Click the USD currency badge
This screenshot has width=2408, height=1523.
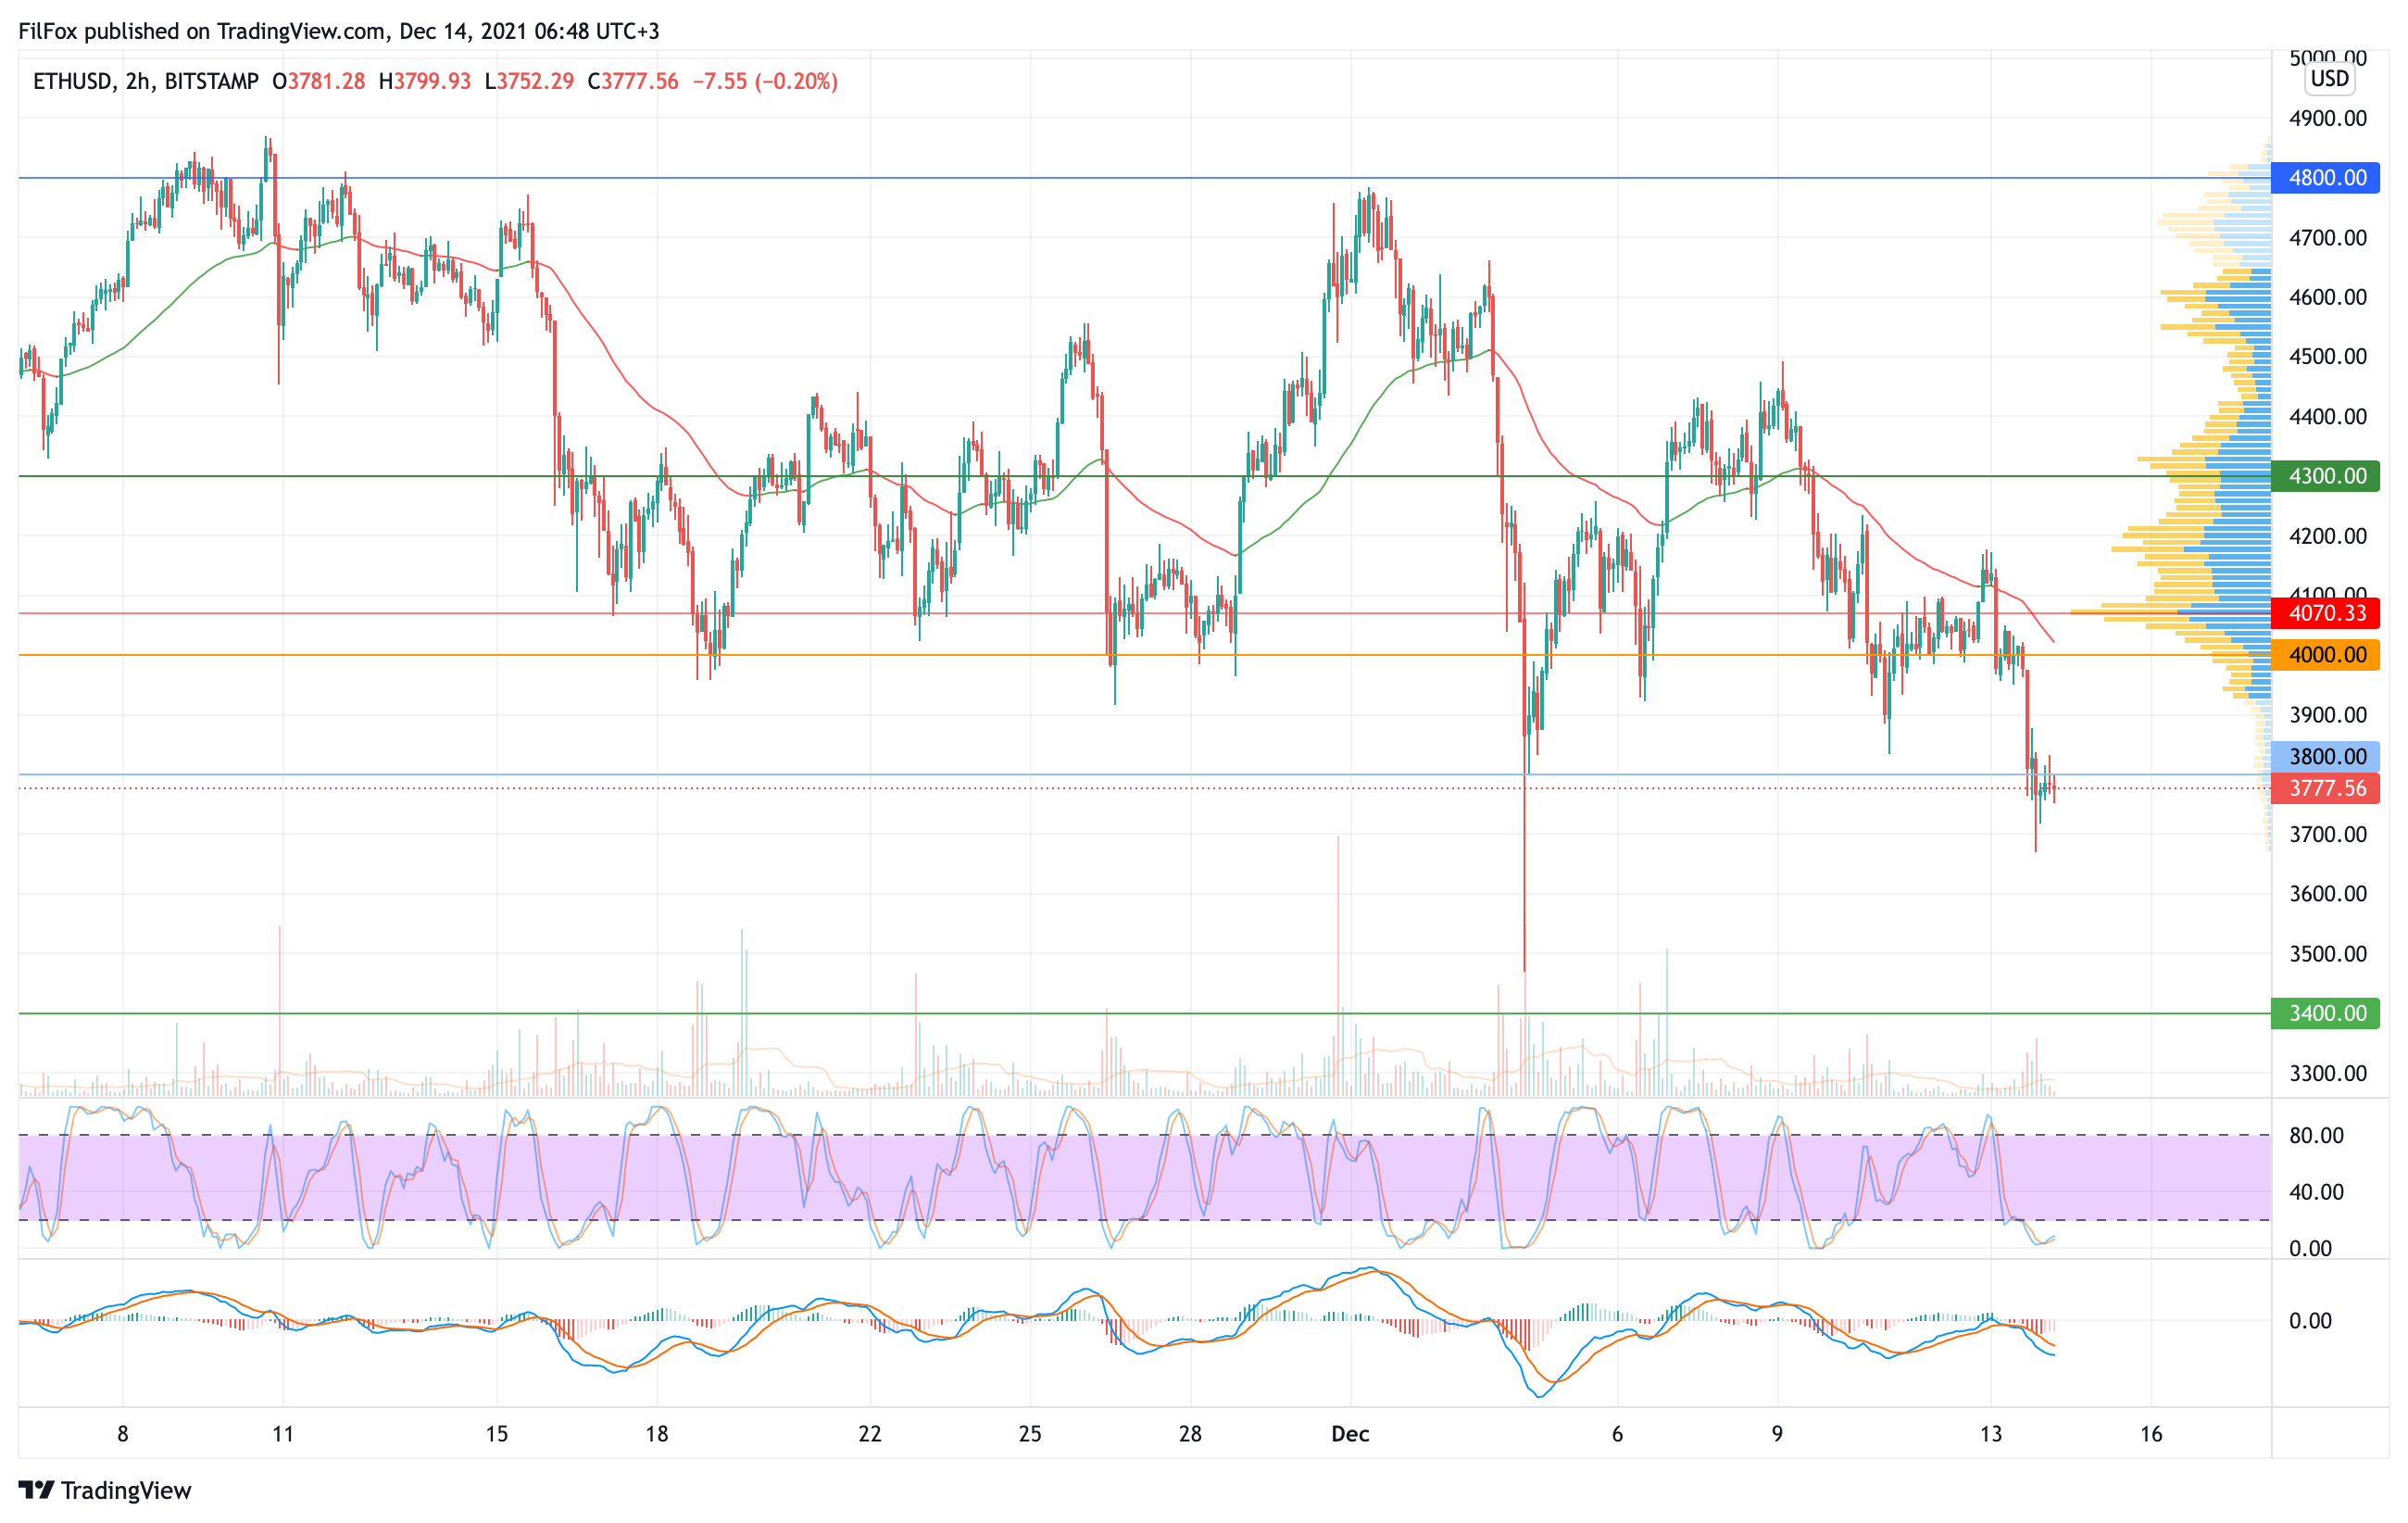pos(2329,79)
